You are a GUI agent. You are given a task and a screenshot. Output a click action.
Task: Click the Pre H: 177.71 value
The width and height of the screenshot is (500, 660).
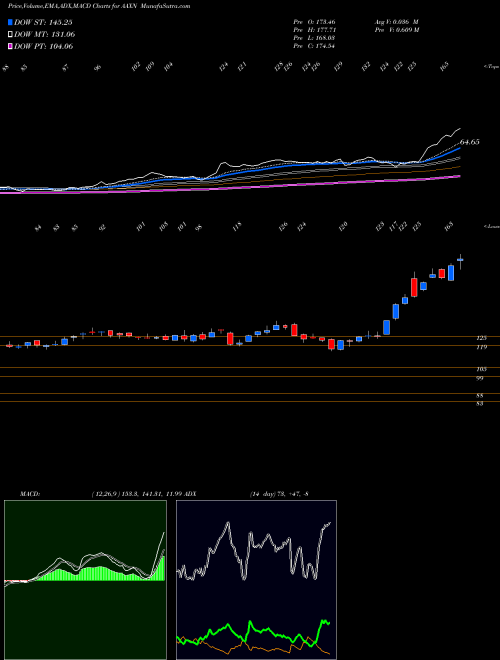click(314, 30)
